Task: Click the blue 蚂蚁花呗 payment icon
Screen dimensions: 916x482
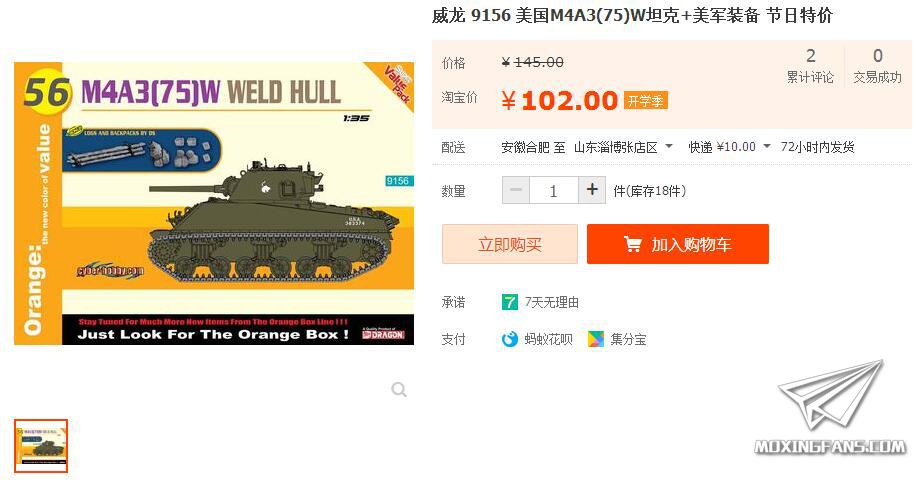Action: click(509, 339)
